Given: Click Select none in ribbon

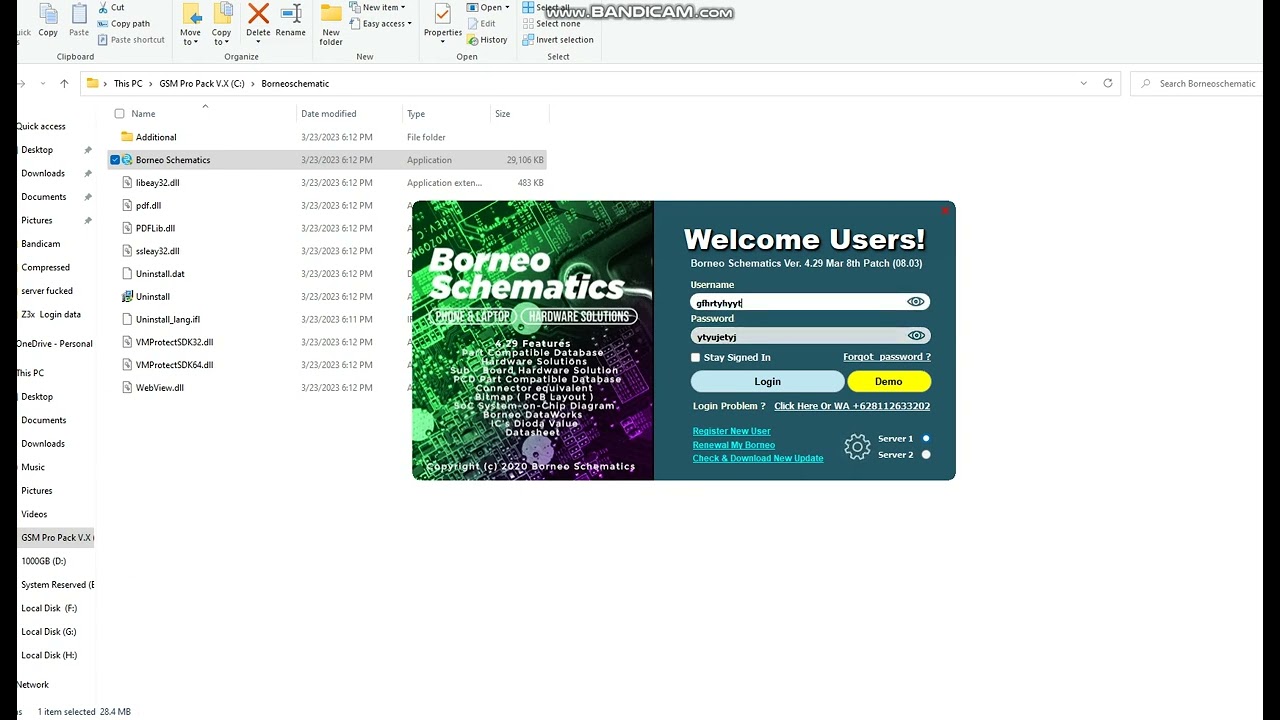Looking at the screenshot, I should coord(550,24).
